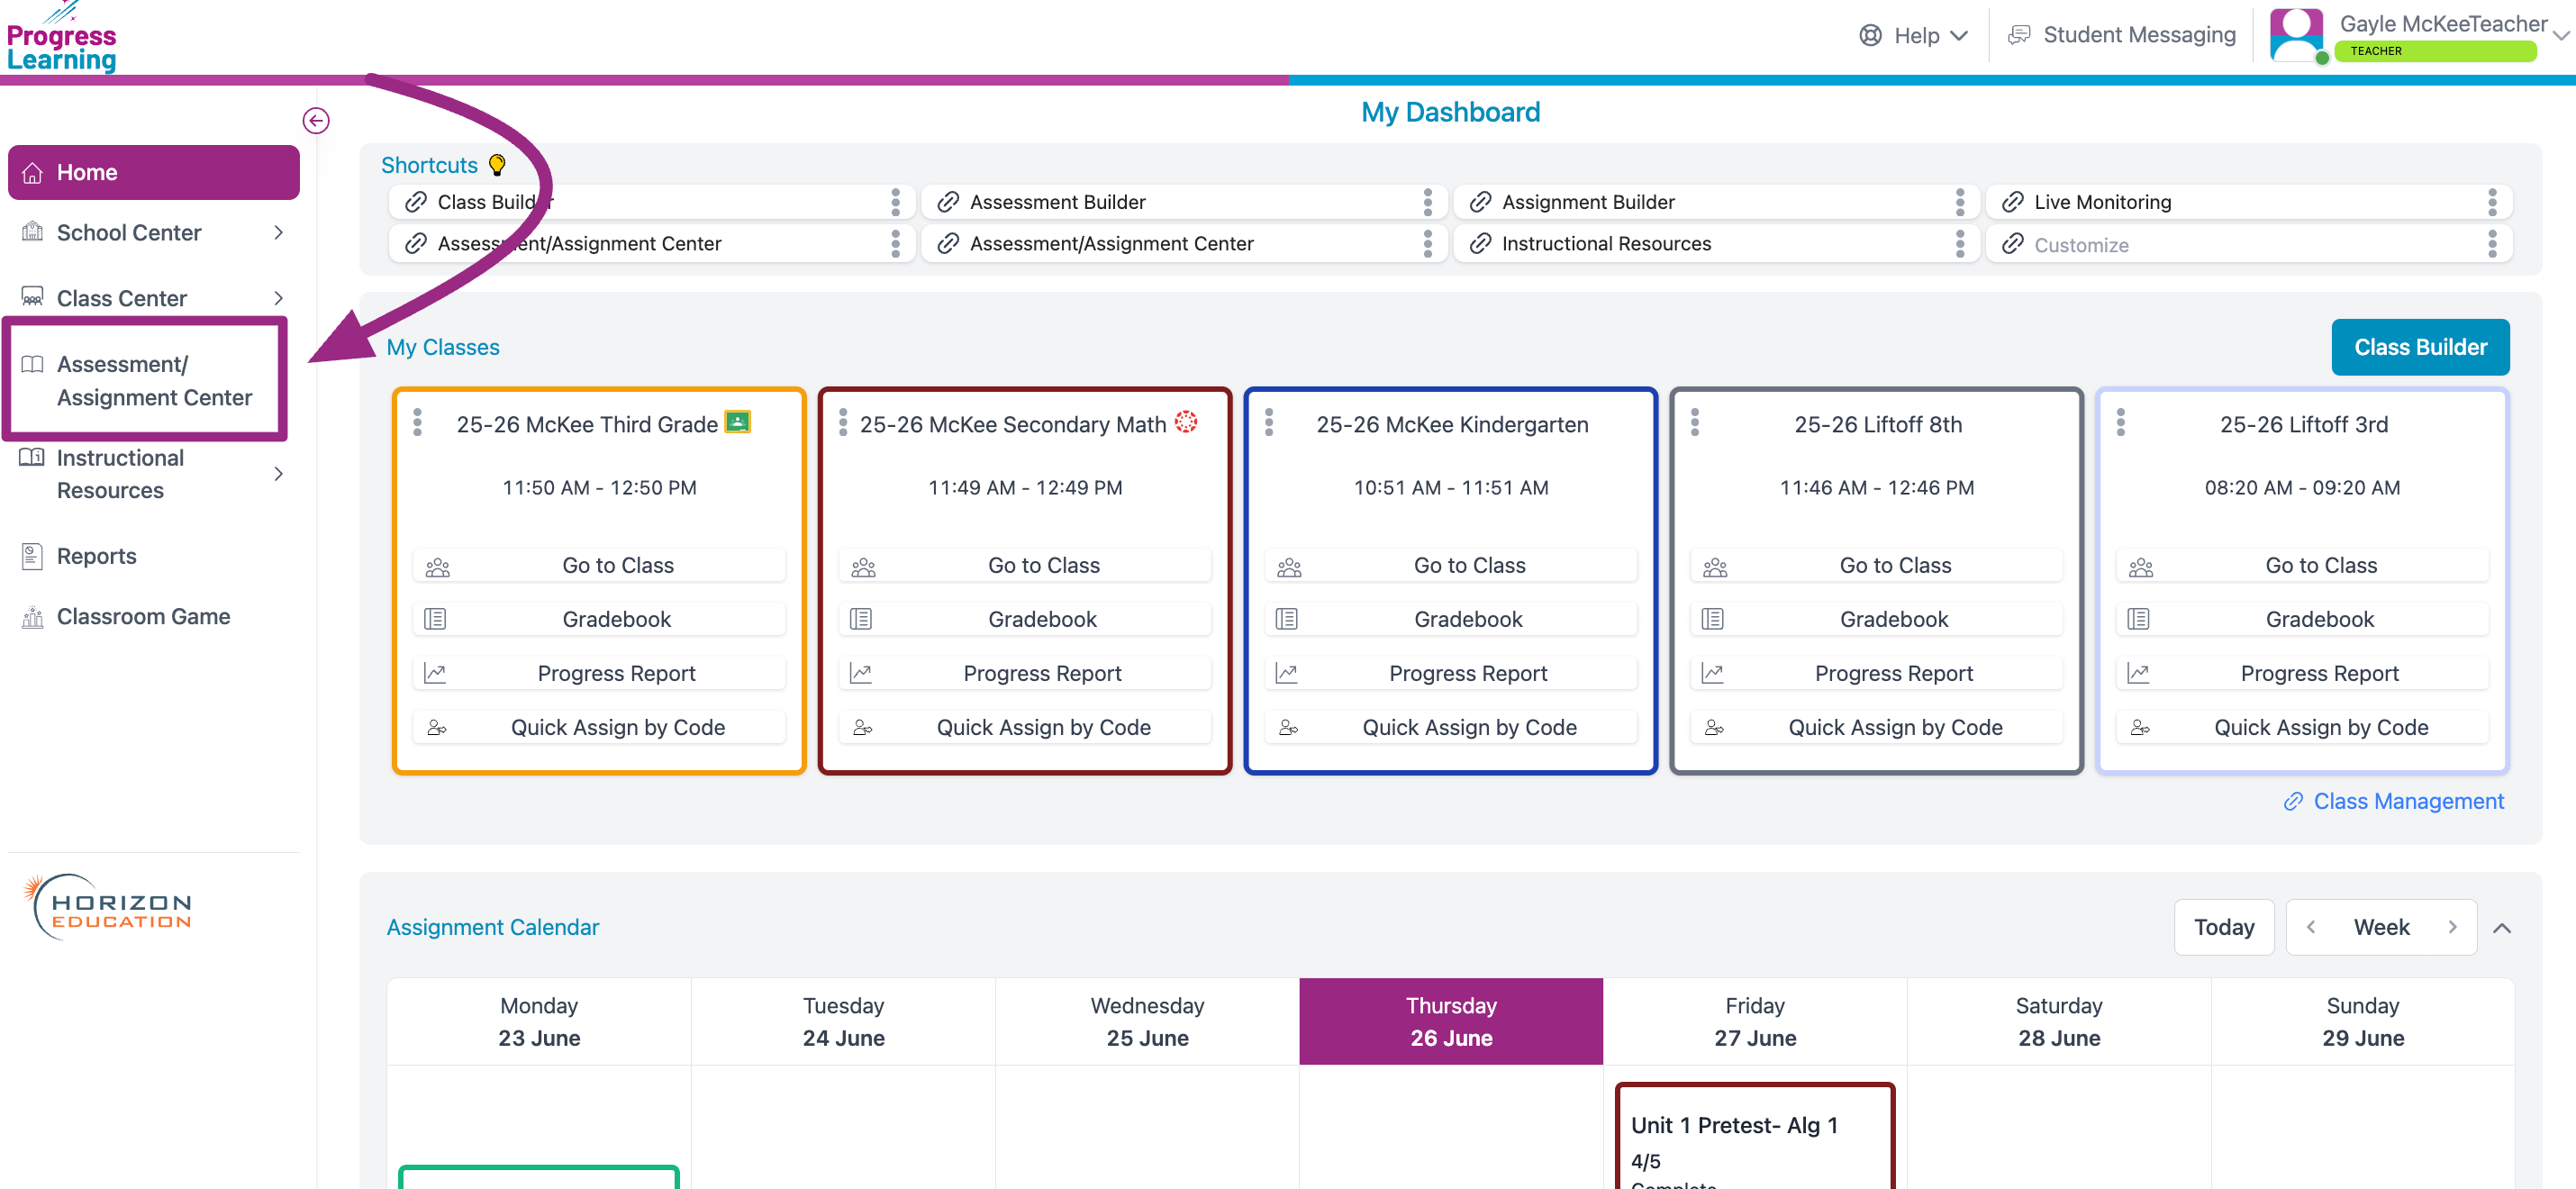Open kebab menu on Liftoff 8th card
Image resolution: width=2576 pixels, height=1189 pixels.
pos(1695,423)
